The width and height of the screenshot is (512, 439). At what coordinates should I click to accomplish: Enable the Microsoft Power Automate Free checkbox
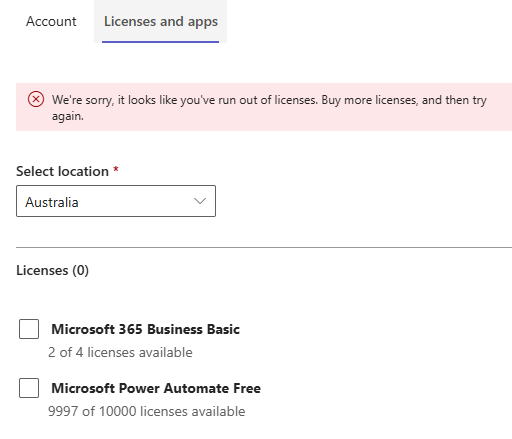(x=29, y=388)
